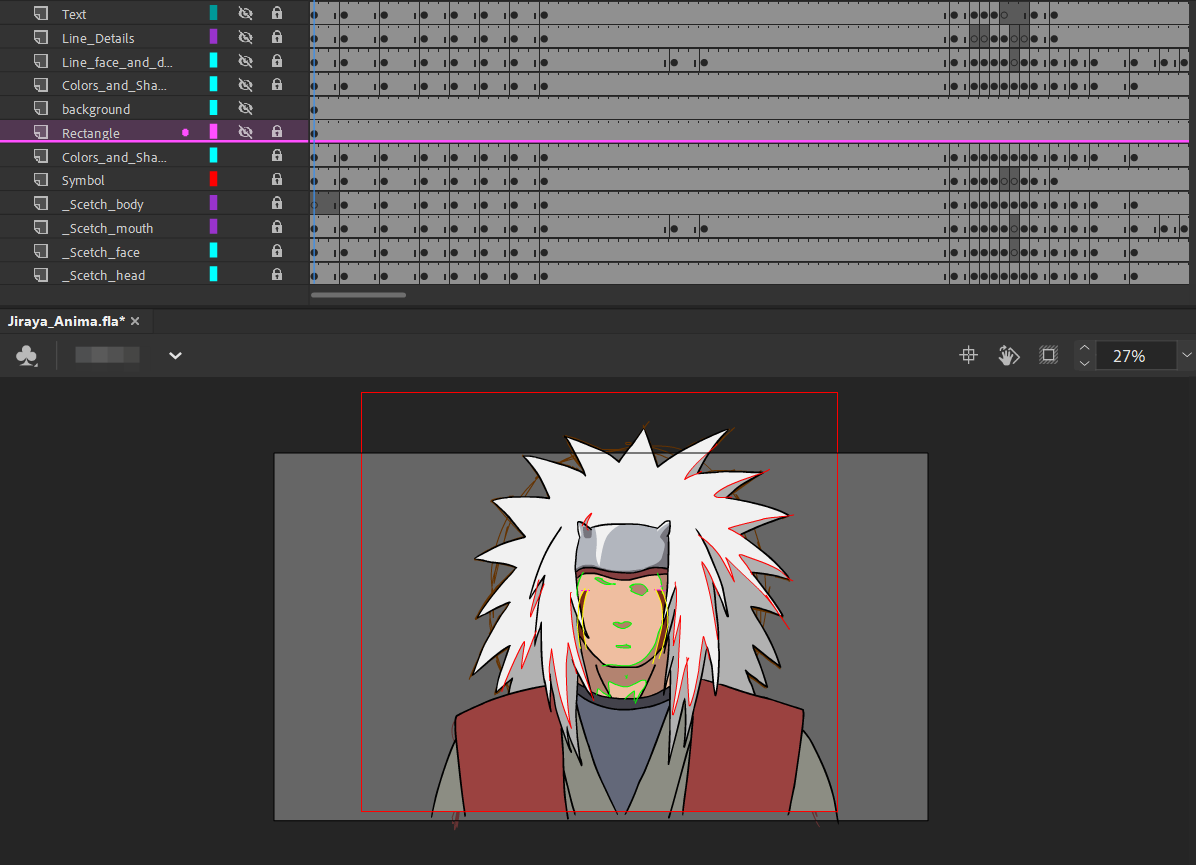Click the Center Stage icon

coord(968,355)
